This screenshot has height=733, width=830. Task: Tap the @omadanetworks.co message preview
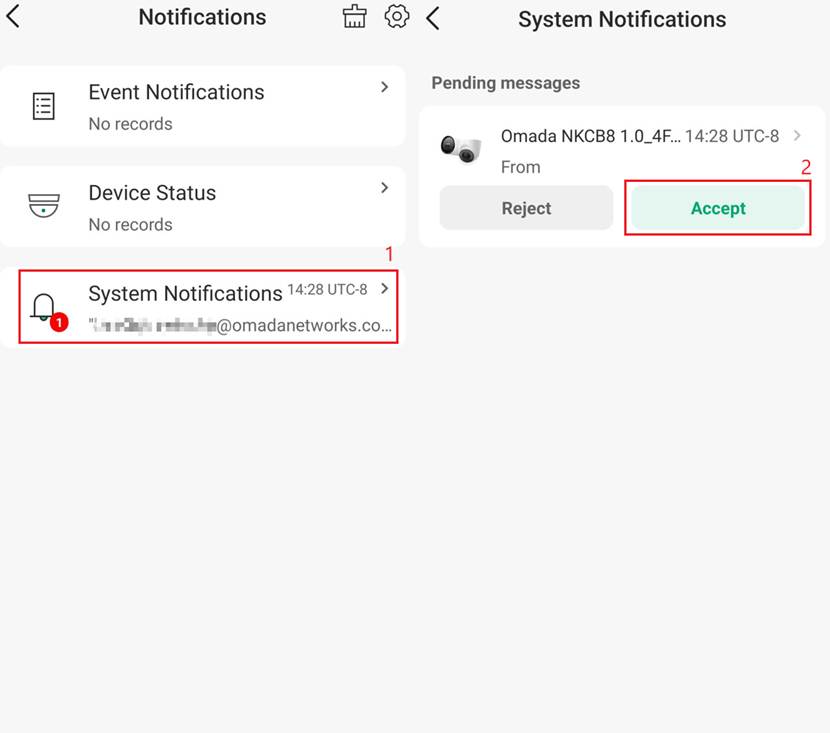pos(240,325)
